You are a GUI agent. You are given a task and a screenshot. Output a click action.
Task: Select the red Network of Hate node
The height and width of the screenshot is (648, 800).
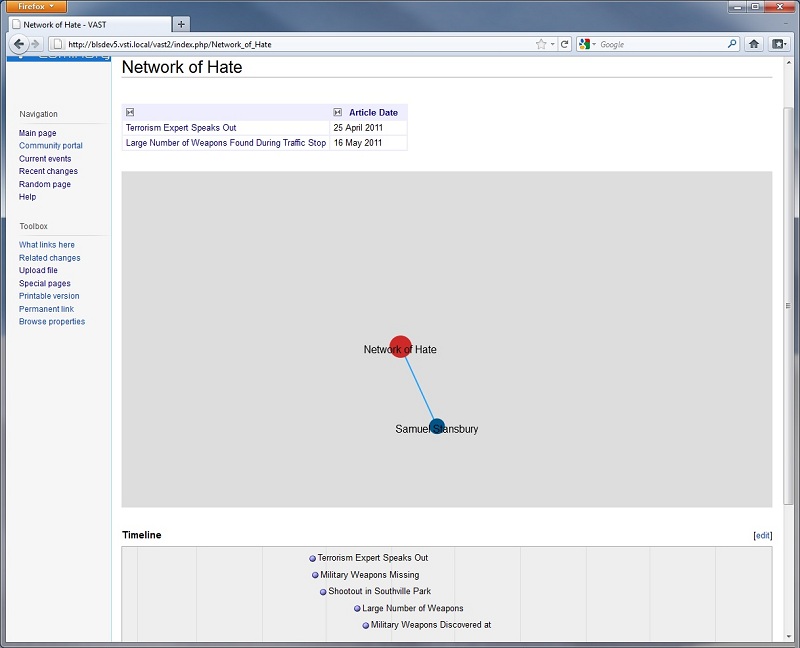pyautogui.click(x=401, y=346)
